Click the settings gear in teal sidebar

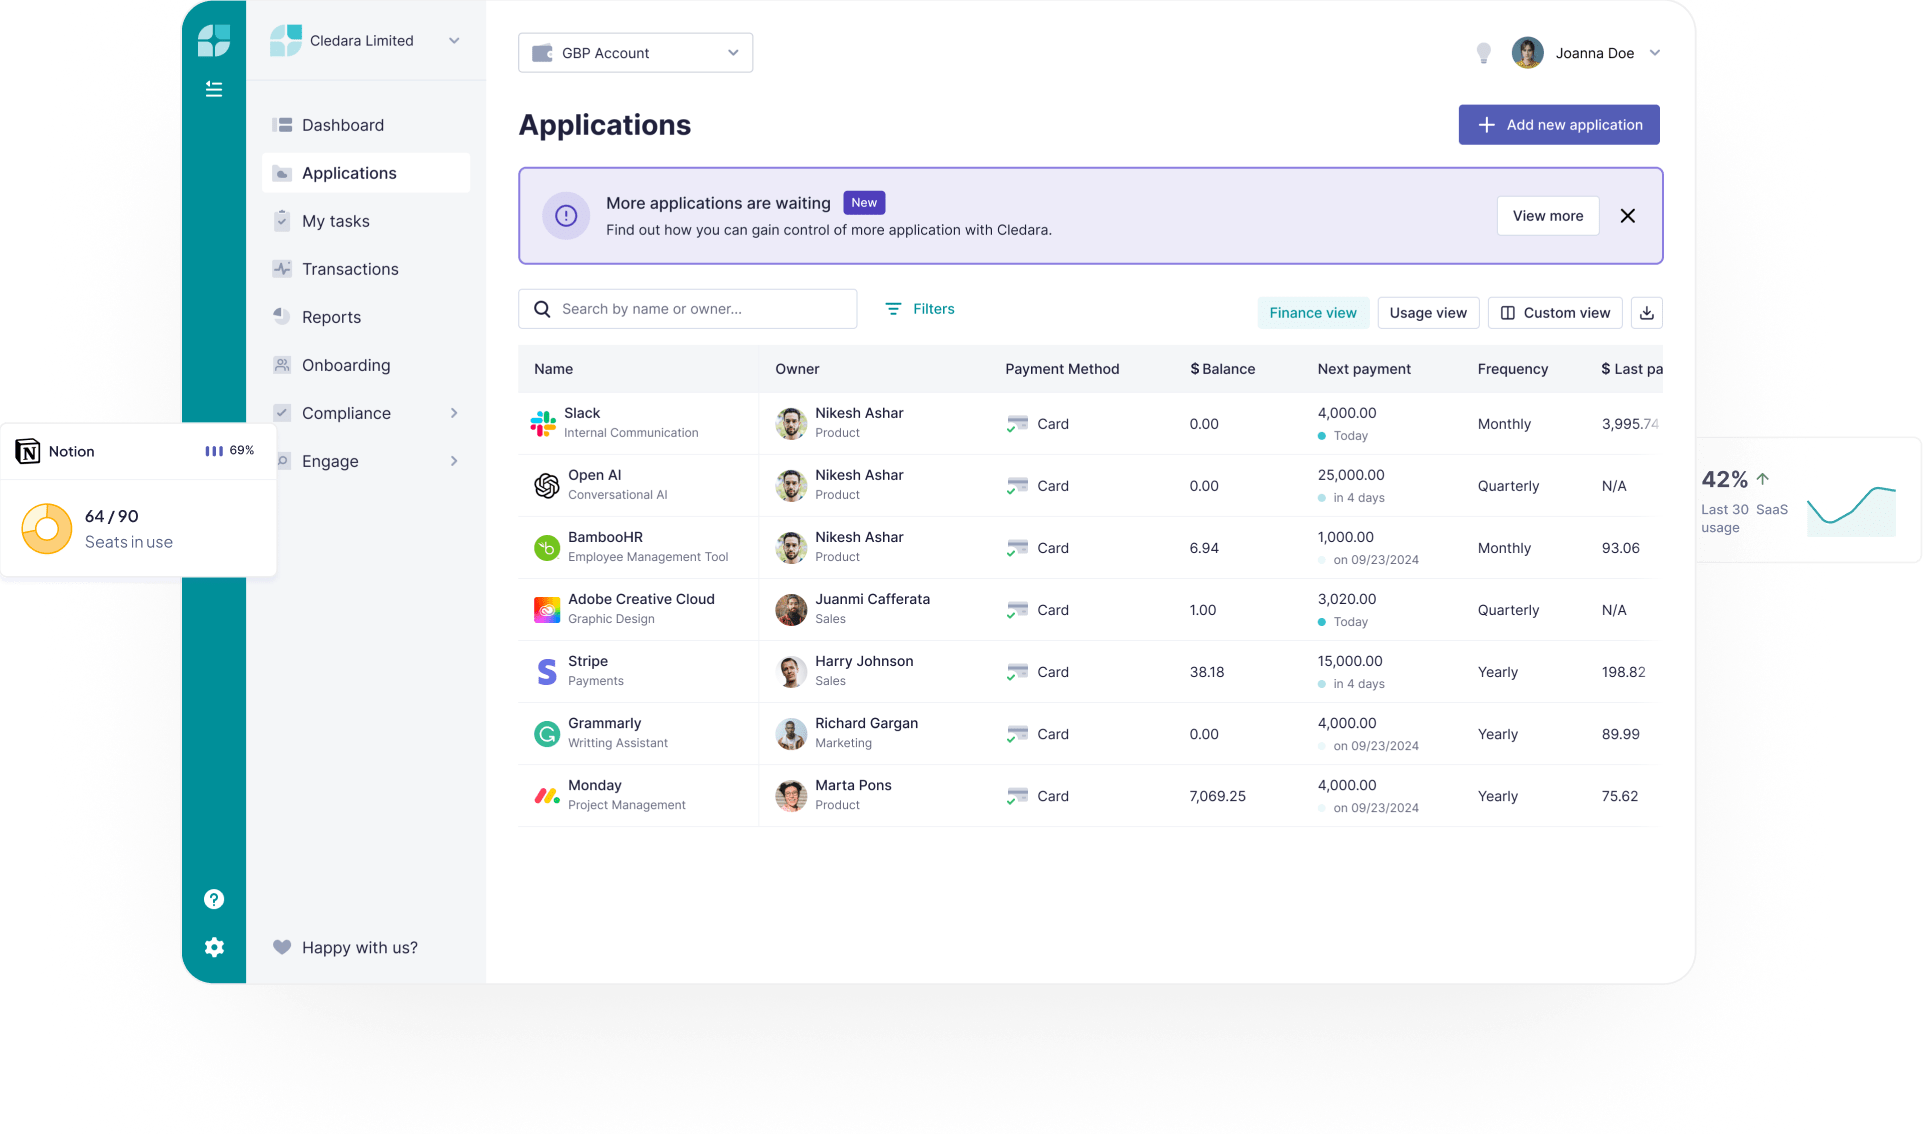pyautogui.click(x=214, y=947)
